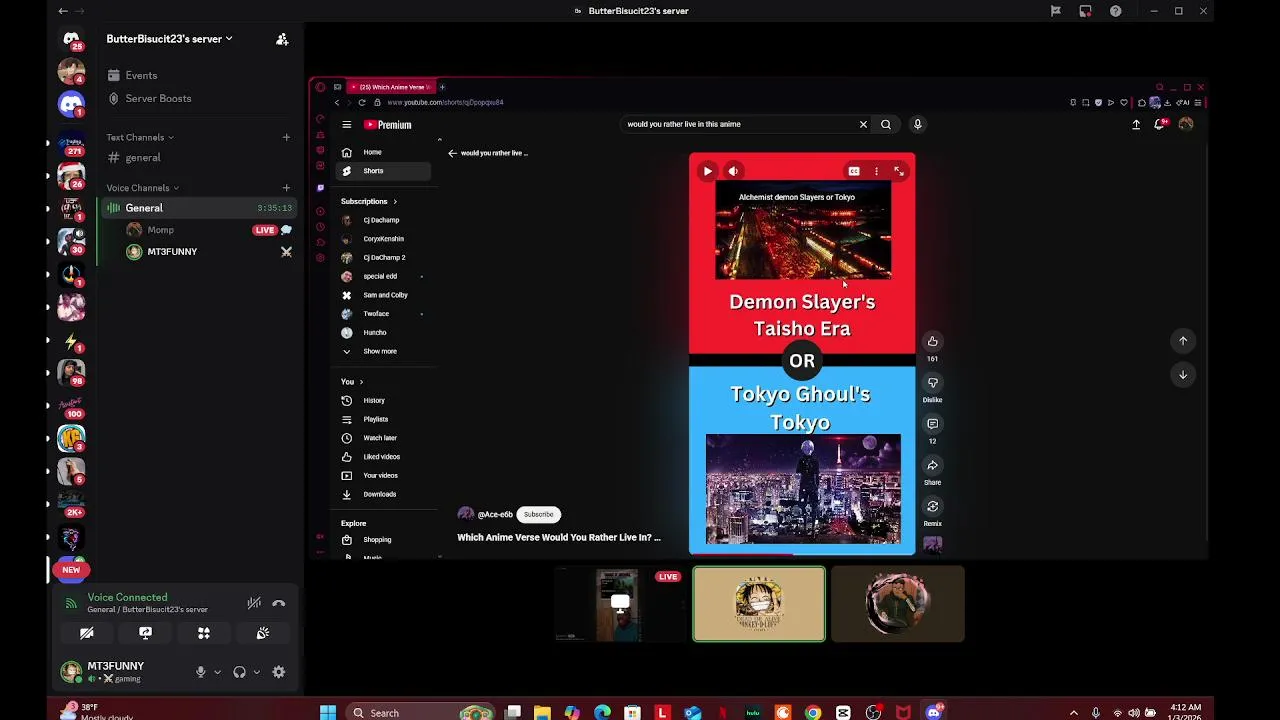
Task: Toggle noise suppression in the voice panel
Action: click(x=254, y=603)
